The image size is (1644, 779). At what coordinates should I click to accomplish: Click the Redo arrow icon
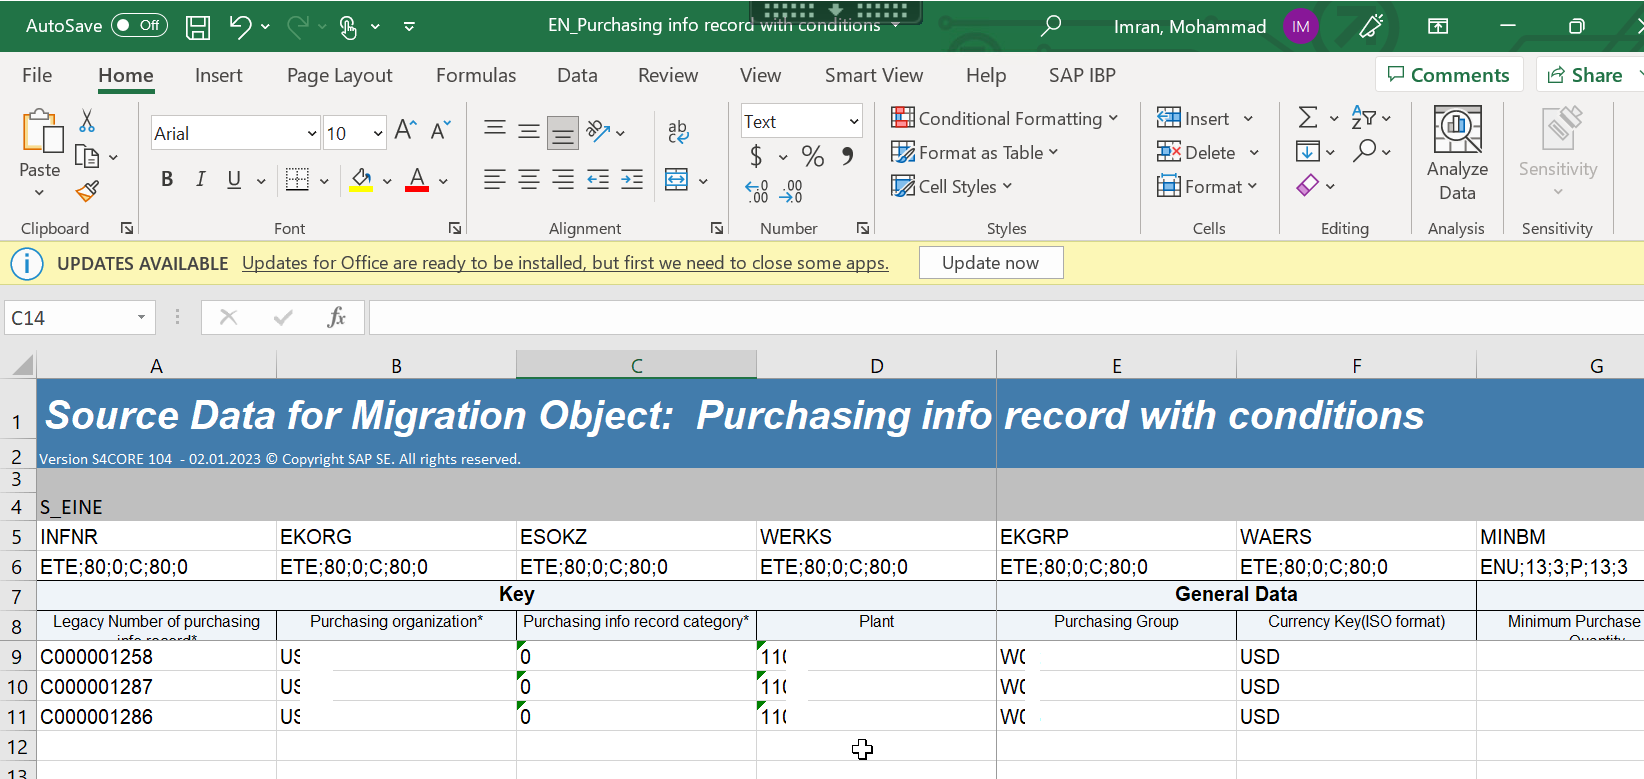[298, 27]
